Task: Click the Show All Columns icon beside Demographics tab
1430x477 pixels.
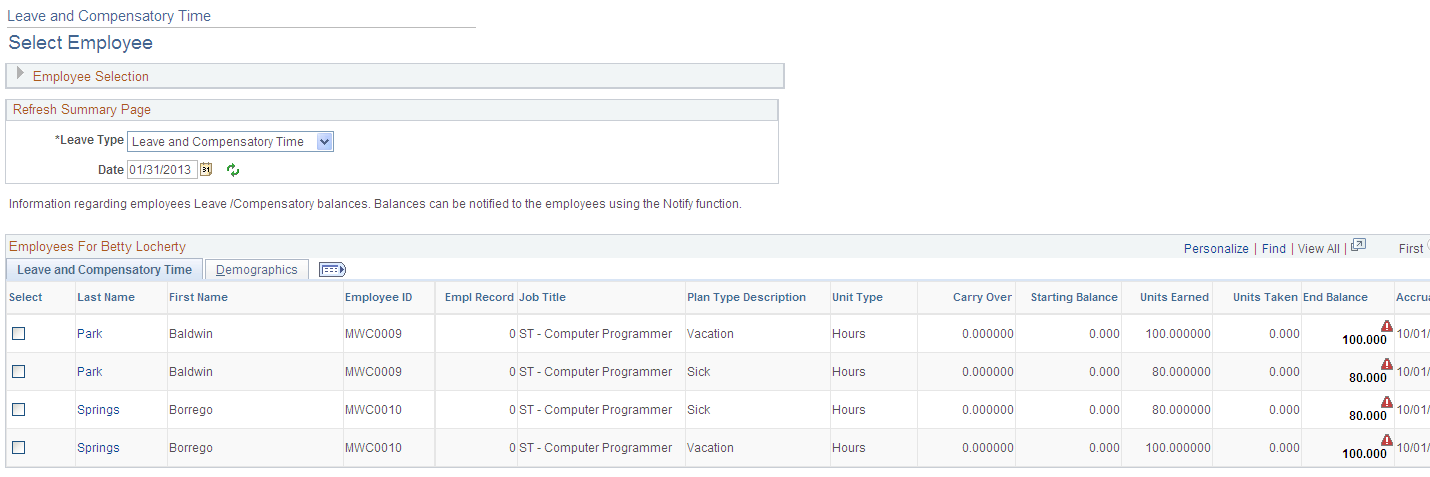Action: click(x=332, y=269)
